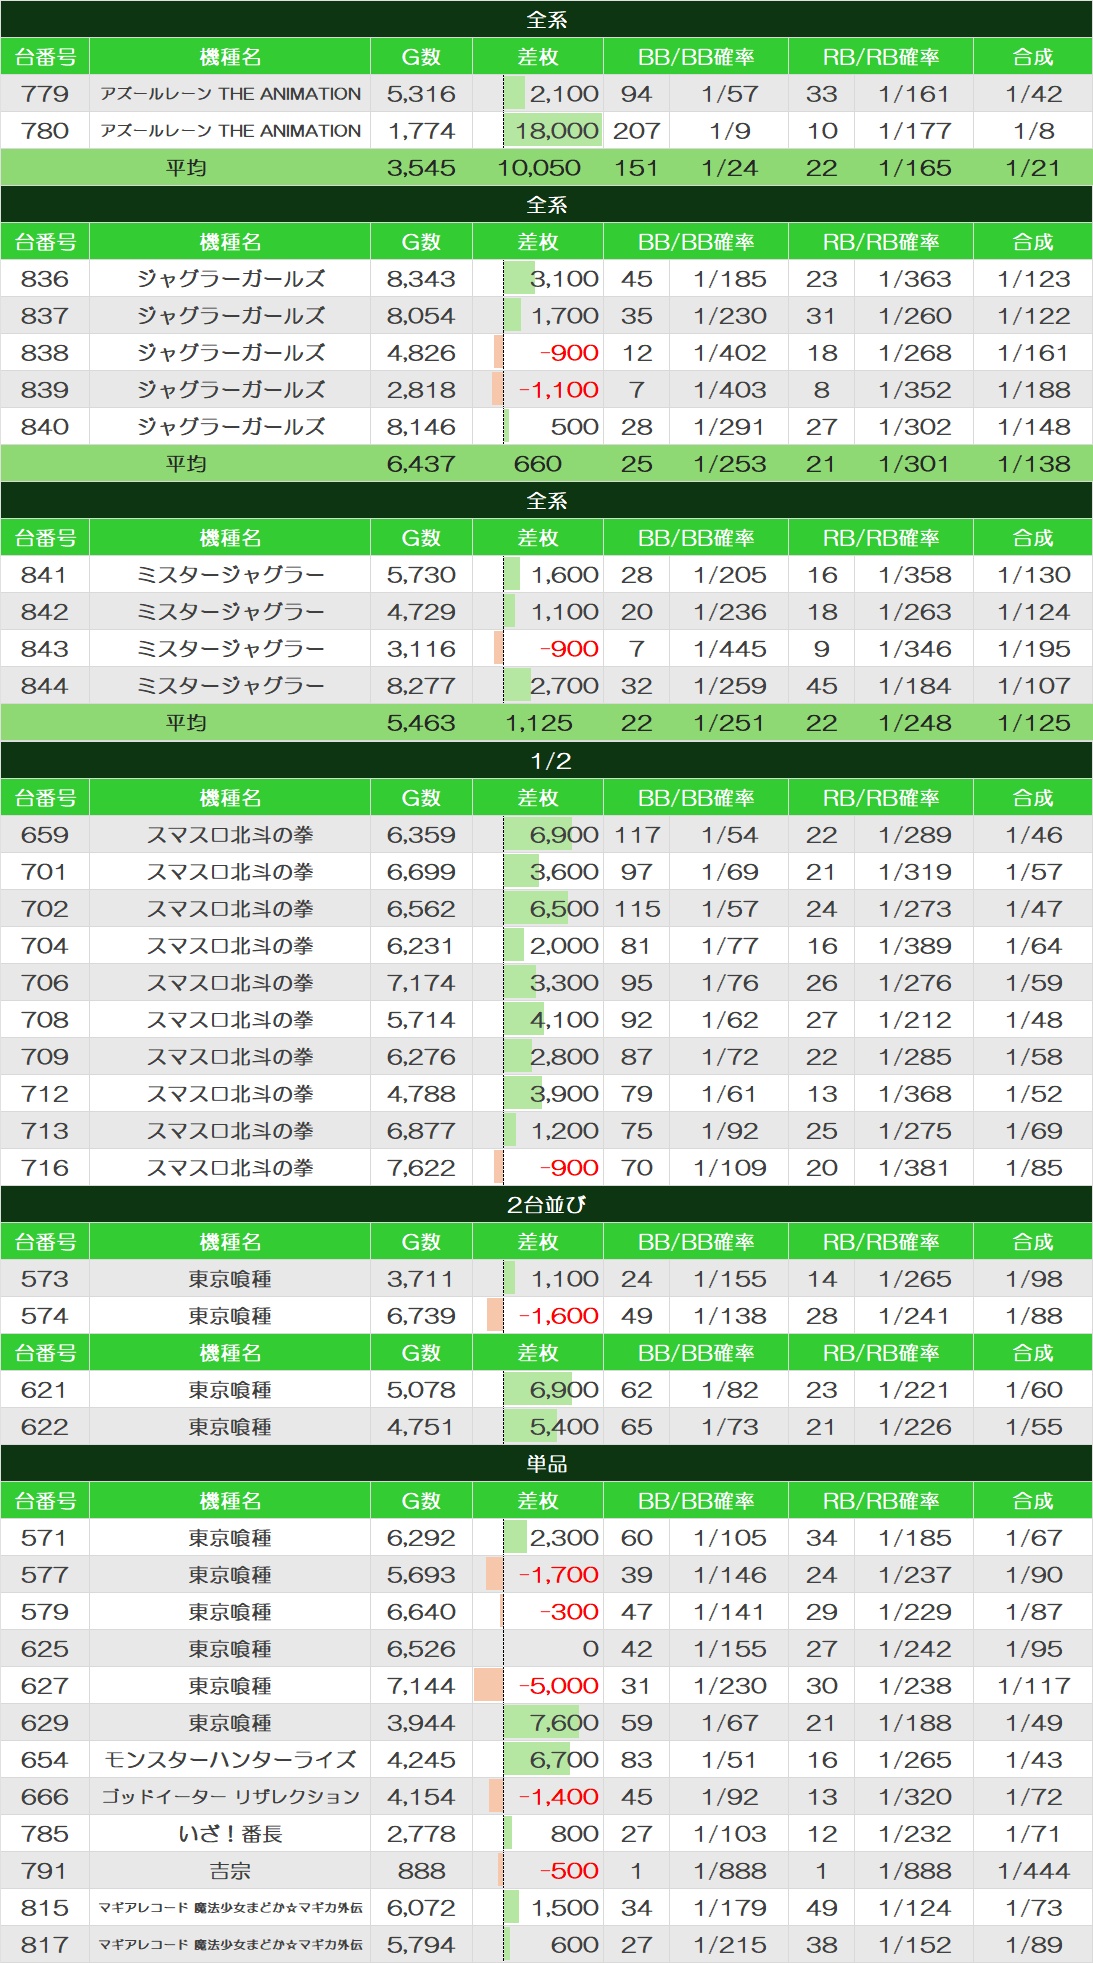
Task: Click the 7,144 game count value
Action: pyautogui.click(x=421, y=1686)
